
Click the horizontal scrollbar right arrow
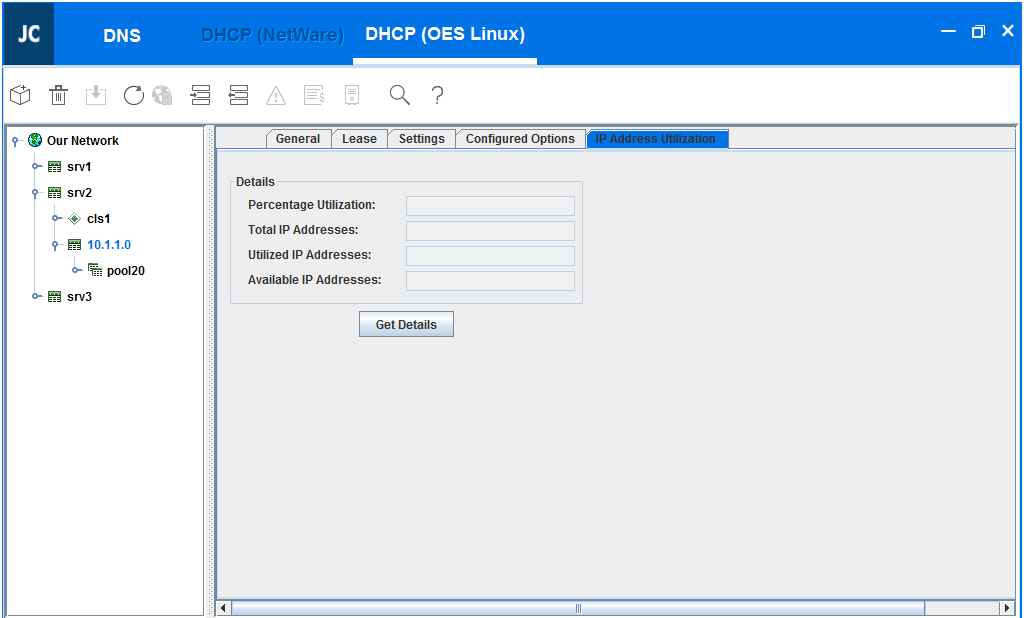[x=1007, y=608]
